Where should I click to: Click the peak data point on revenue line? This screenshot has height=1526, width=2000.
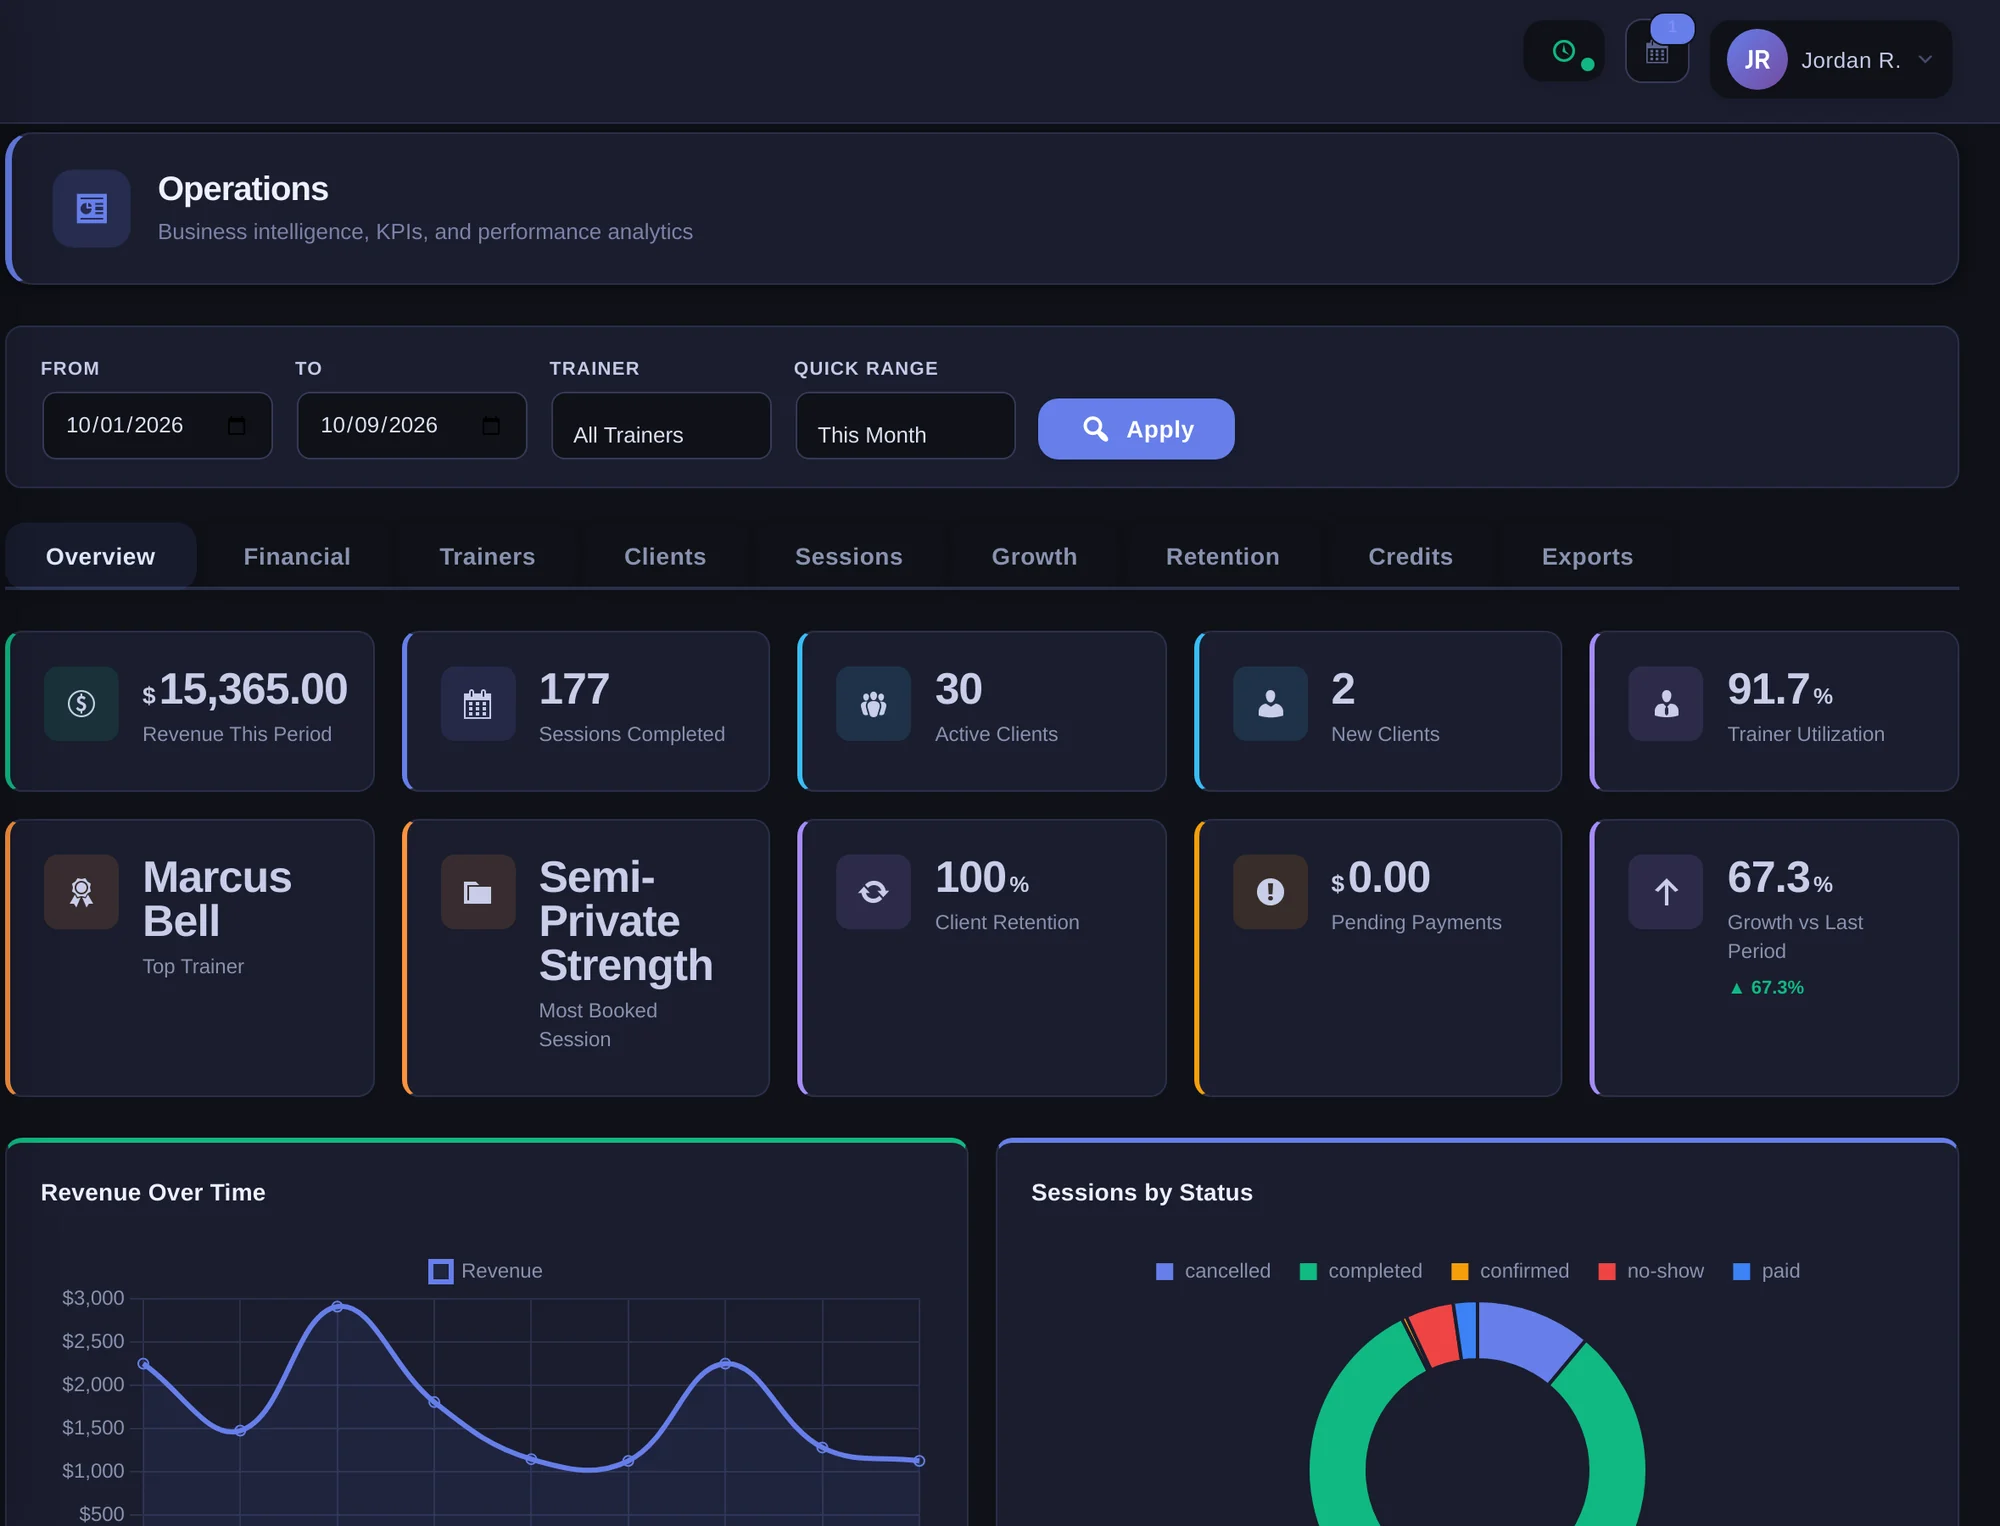click(x=337, y=1307)
